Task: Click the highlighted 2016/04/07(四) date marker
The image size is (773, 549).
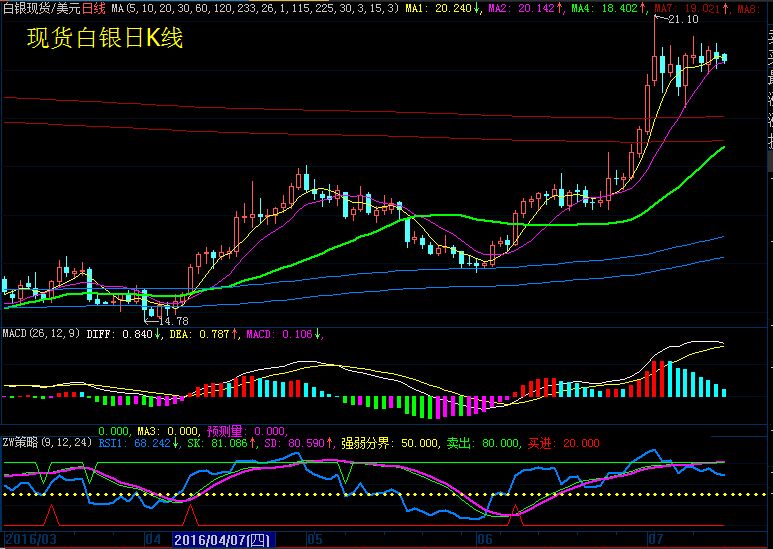Action: click(x=222, y=540)
